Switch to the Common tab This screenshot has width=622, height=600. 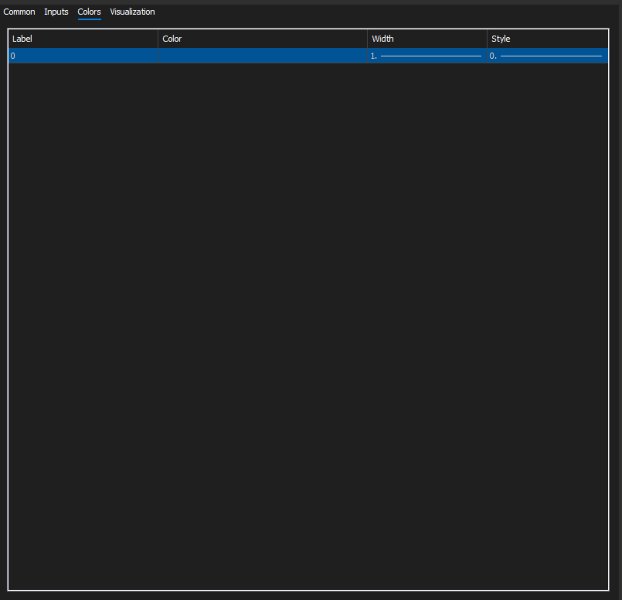(19, 12)
